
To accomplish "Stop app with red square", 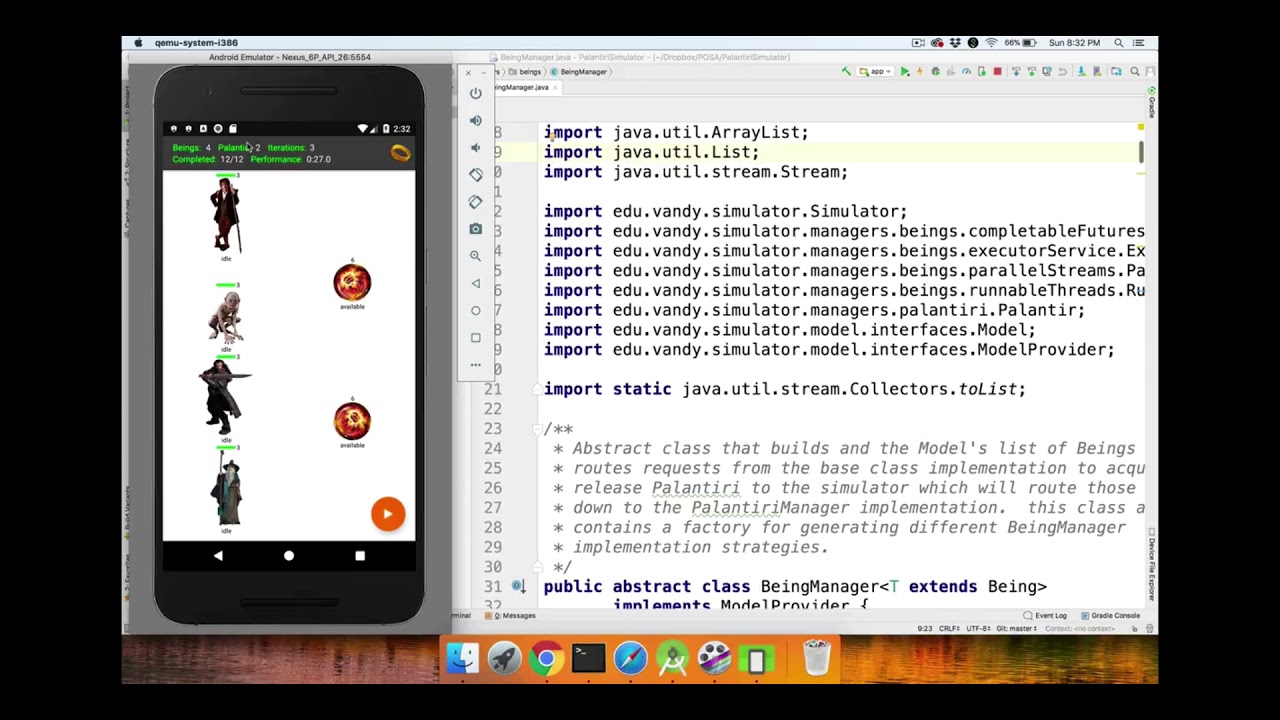I will tap(997, 72).
